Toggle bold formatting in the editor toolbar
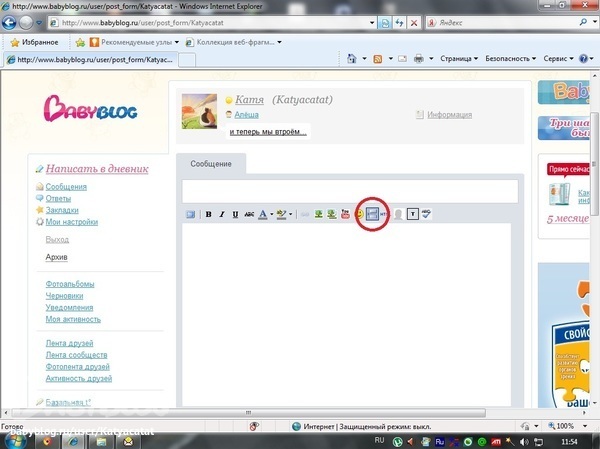This screenshot has height=449, width=600. [x=208, y=214]
